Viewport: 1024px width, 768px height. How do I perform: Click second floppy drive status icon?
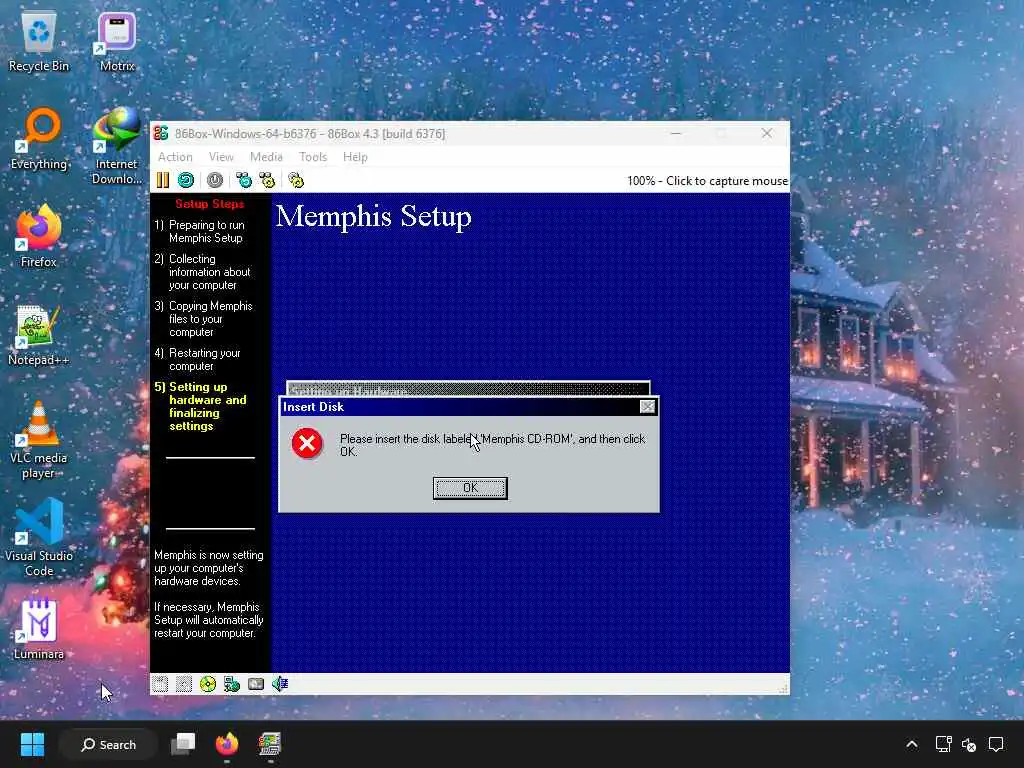coord(184,684)
